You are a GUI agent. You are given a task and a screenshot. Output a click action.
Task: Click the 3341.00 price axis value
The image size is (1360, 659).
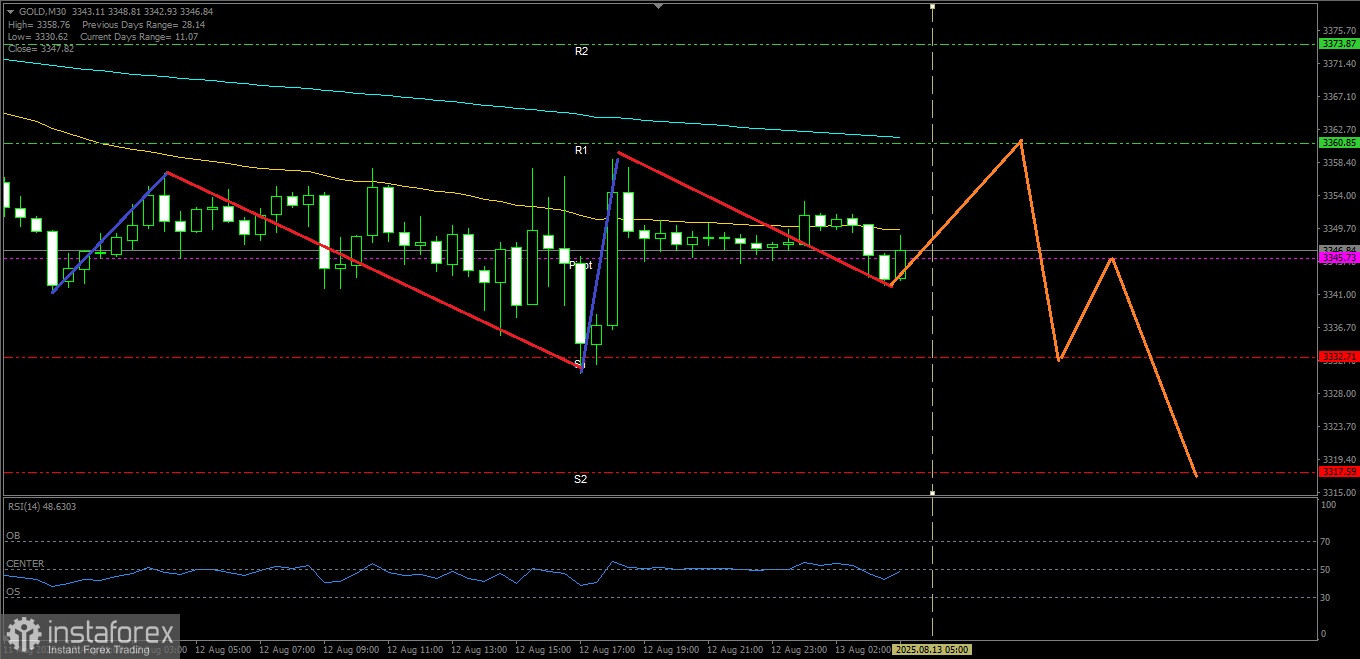click(x=1339, y=295)
